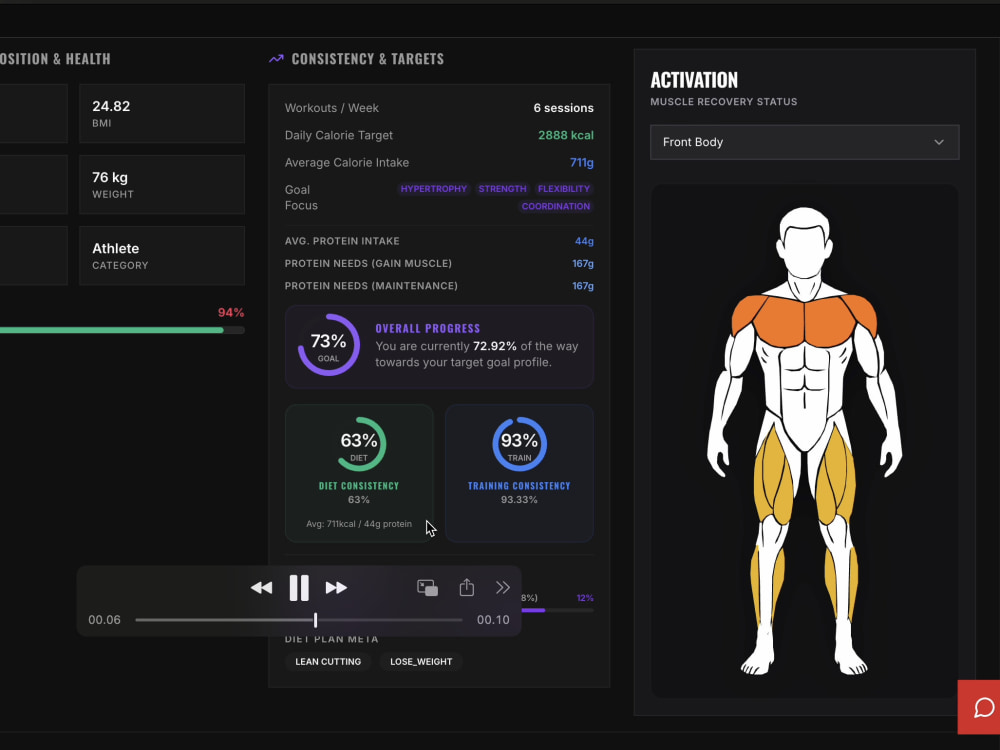
Task: Select the FLEXIBILITY goal tag
Action: [564, 189]
